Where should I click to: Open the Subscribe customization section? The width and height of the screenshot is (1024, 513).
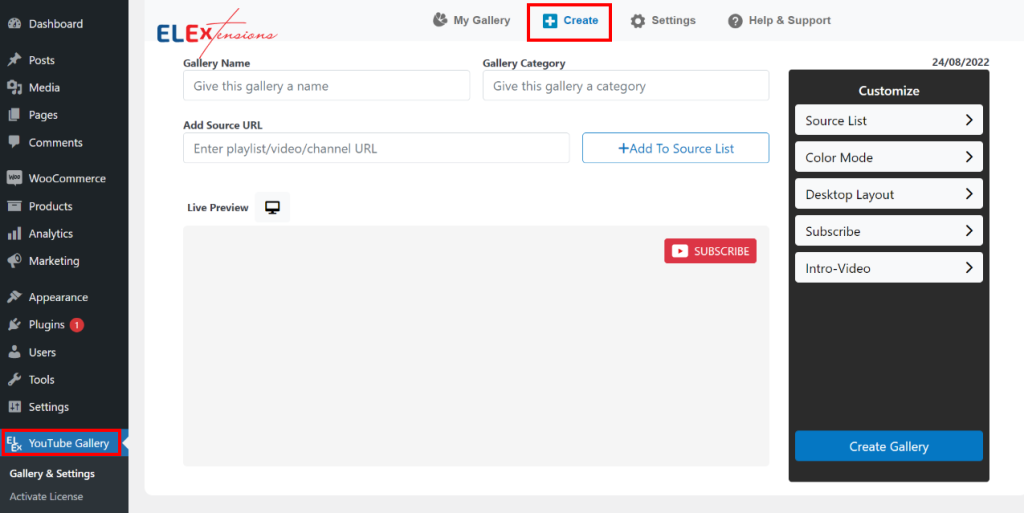coord(889,231)
